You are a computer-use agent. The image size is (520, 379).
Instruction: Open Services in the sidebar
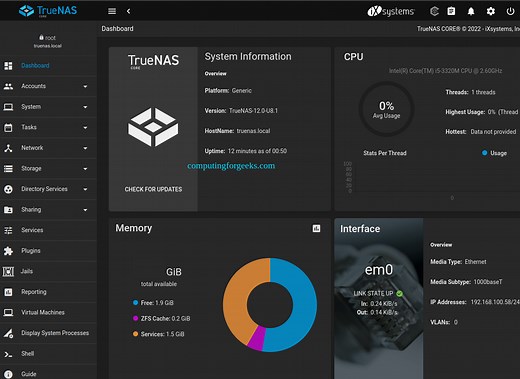pyautogui.click(x=48, y=230)
